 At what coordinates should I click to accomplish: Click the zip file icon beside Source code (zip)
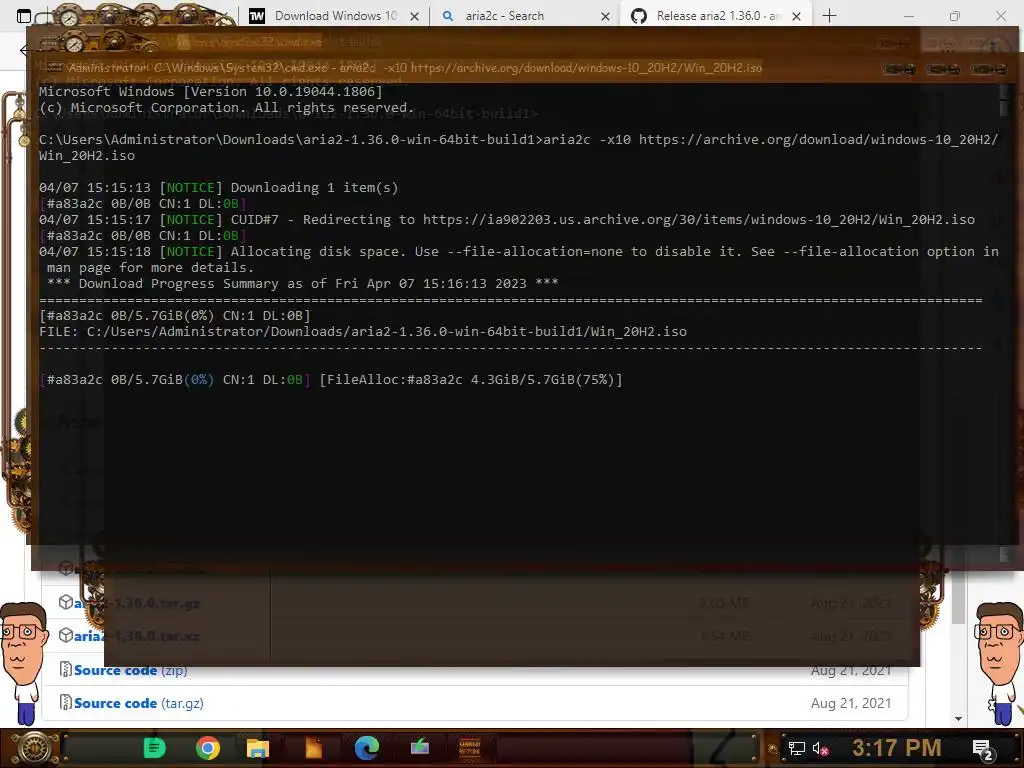pos(65,669)
